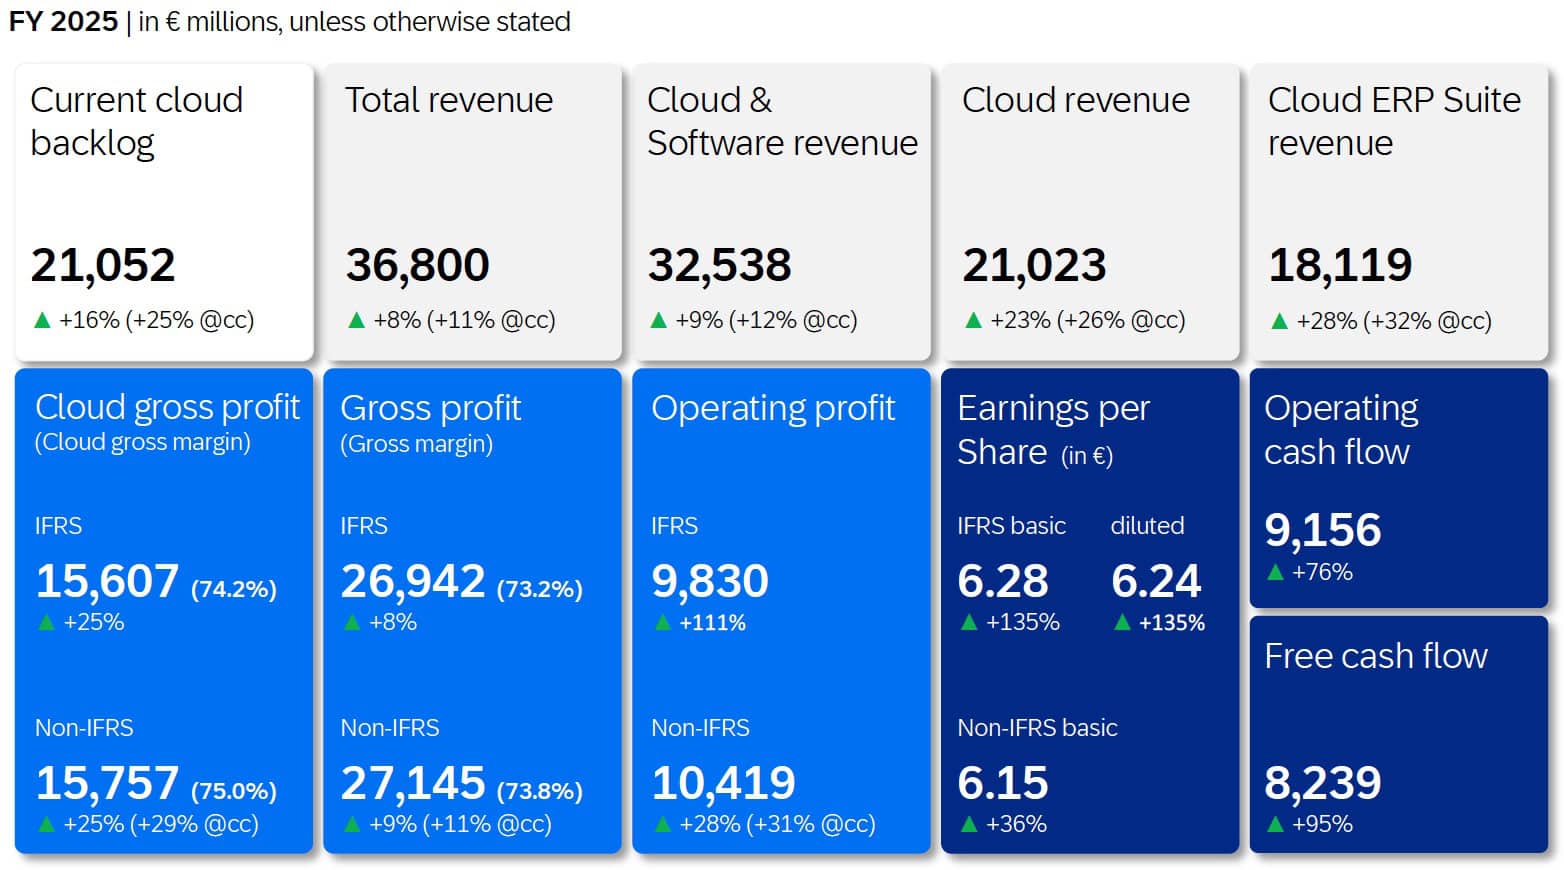Screen dimensions: 1564x870
Task: Click green triangle next to Cloud revenue +23%
Action: [x=973, y=321]
